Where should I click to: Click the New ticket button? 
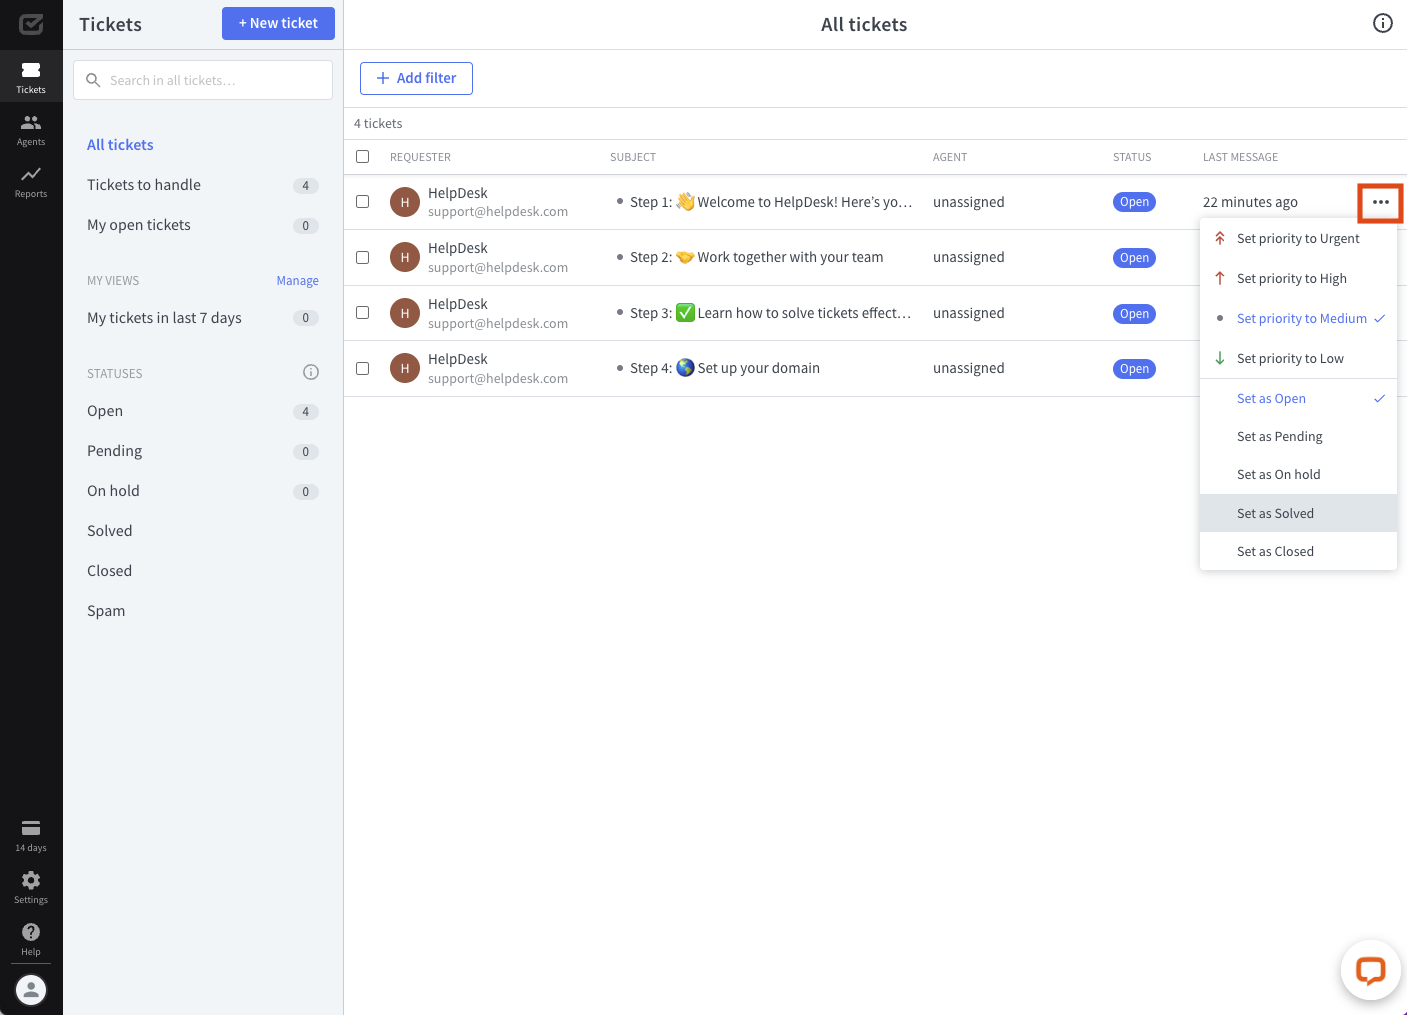point(278,23)
